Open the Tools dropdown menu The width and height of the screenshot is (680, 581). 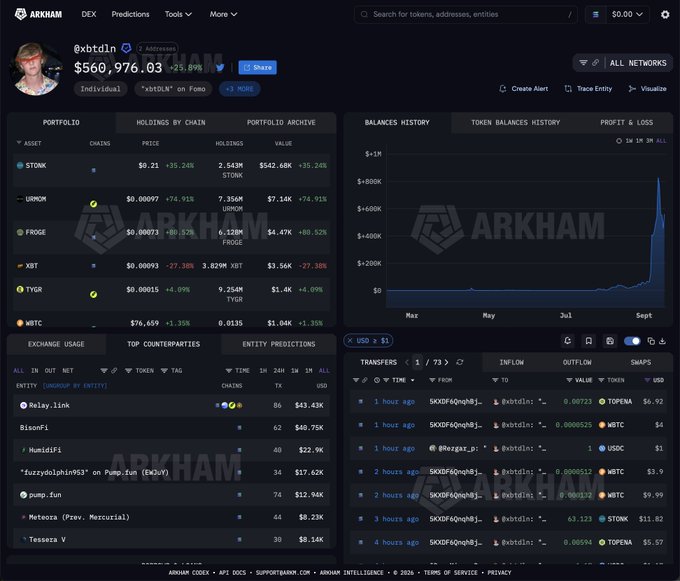[178, 14]
